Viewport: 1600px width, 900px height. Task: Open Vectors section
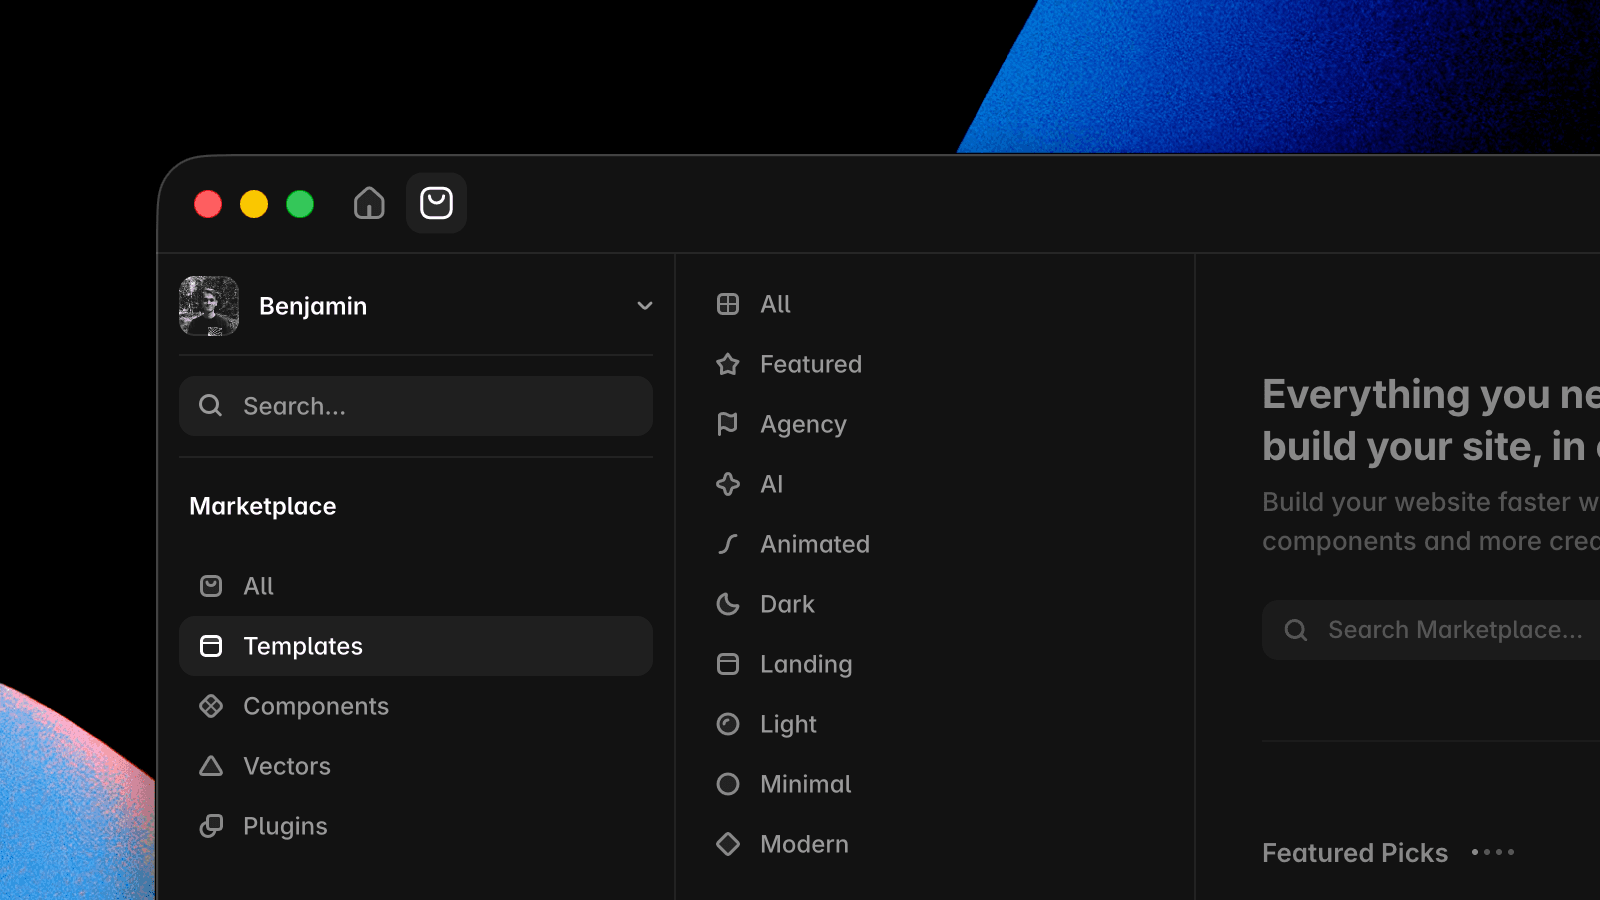(416, 766)
